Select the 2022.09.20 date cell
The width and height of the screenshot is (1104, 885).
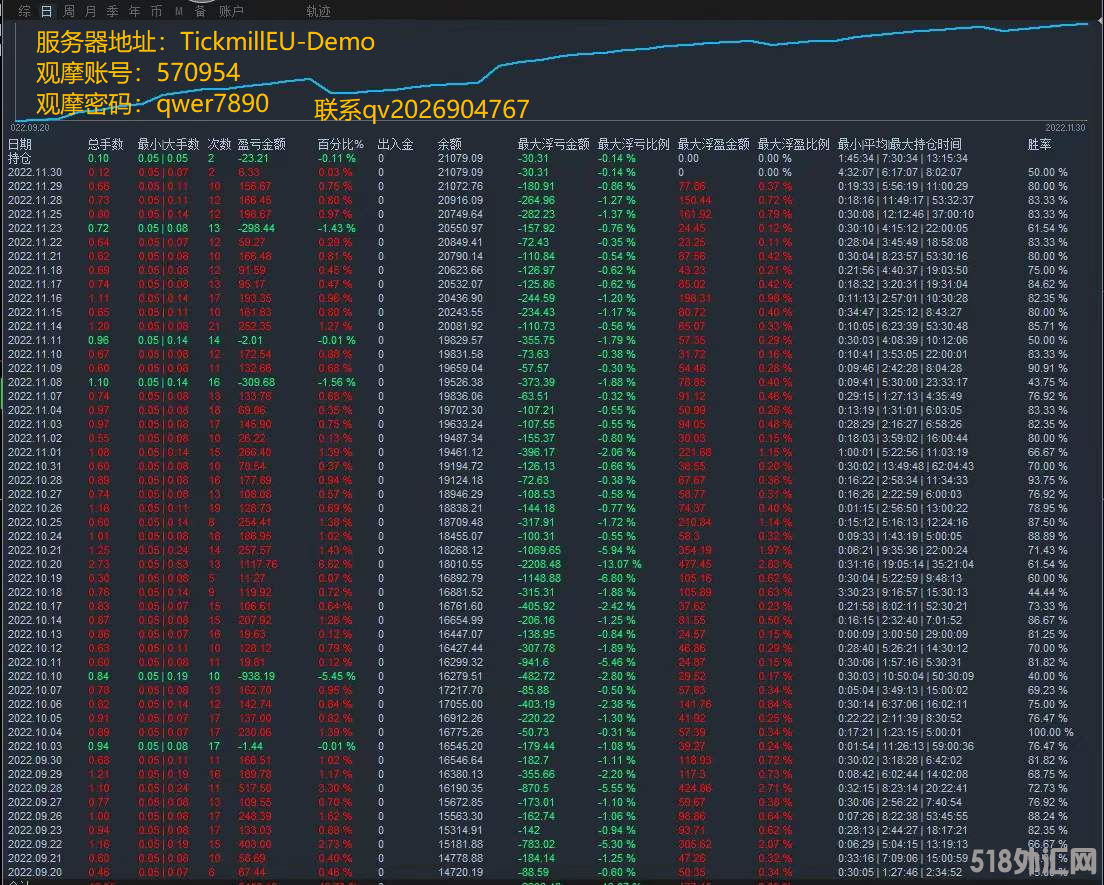click(34, 872)
